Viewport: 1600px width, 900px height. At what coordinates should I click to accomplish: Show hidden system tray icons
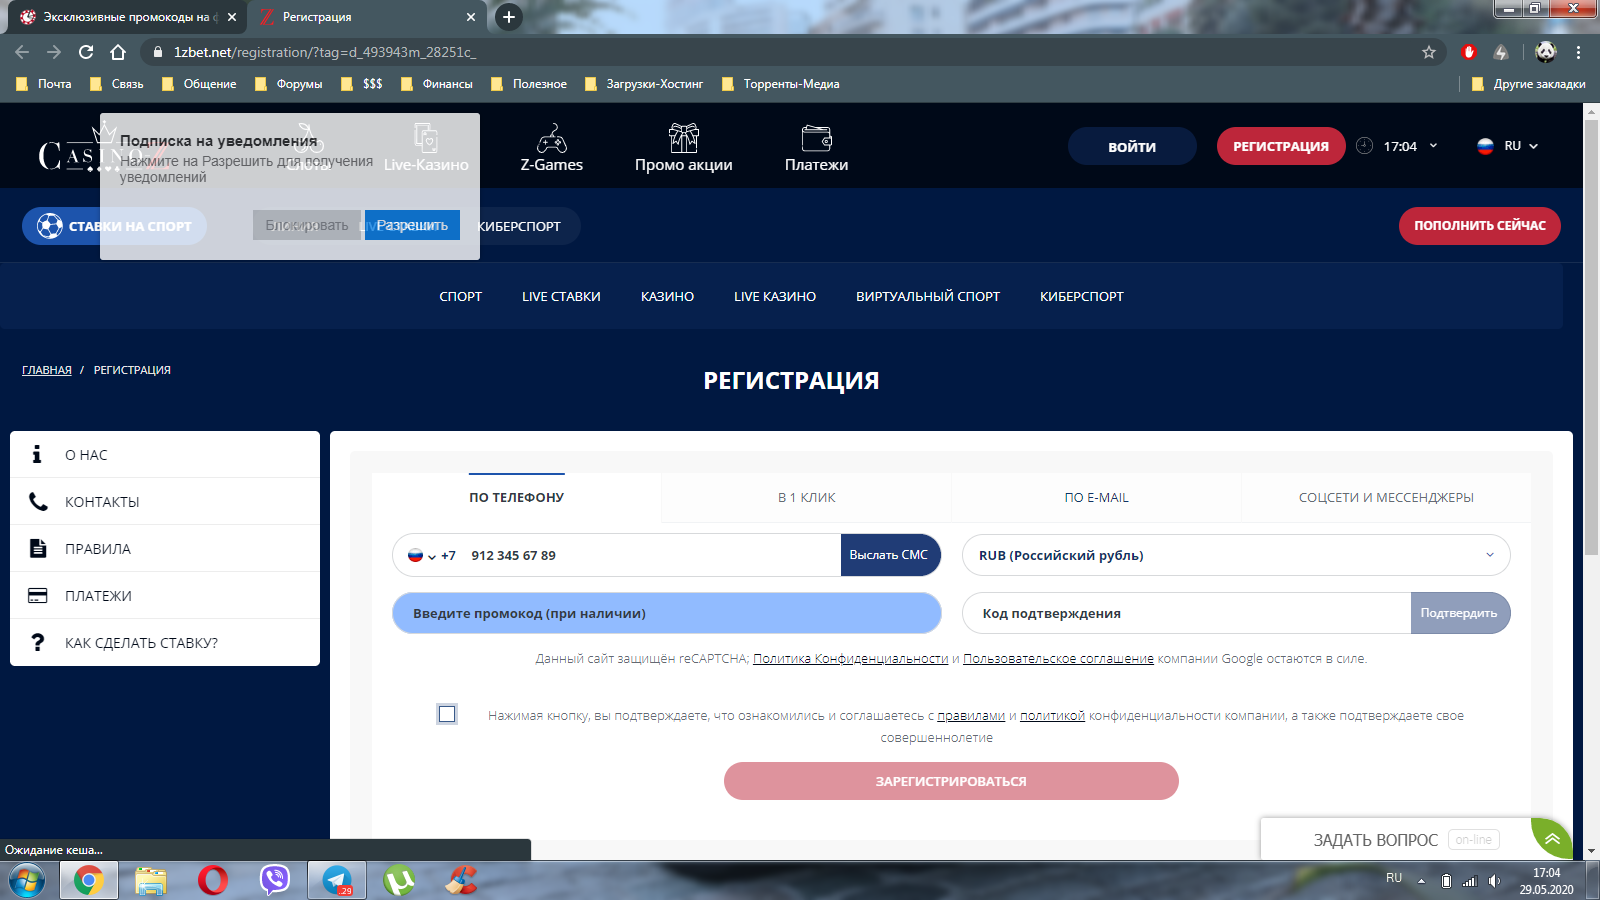click(1421, 881)
